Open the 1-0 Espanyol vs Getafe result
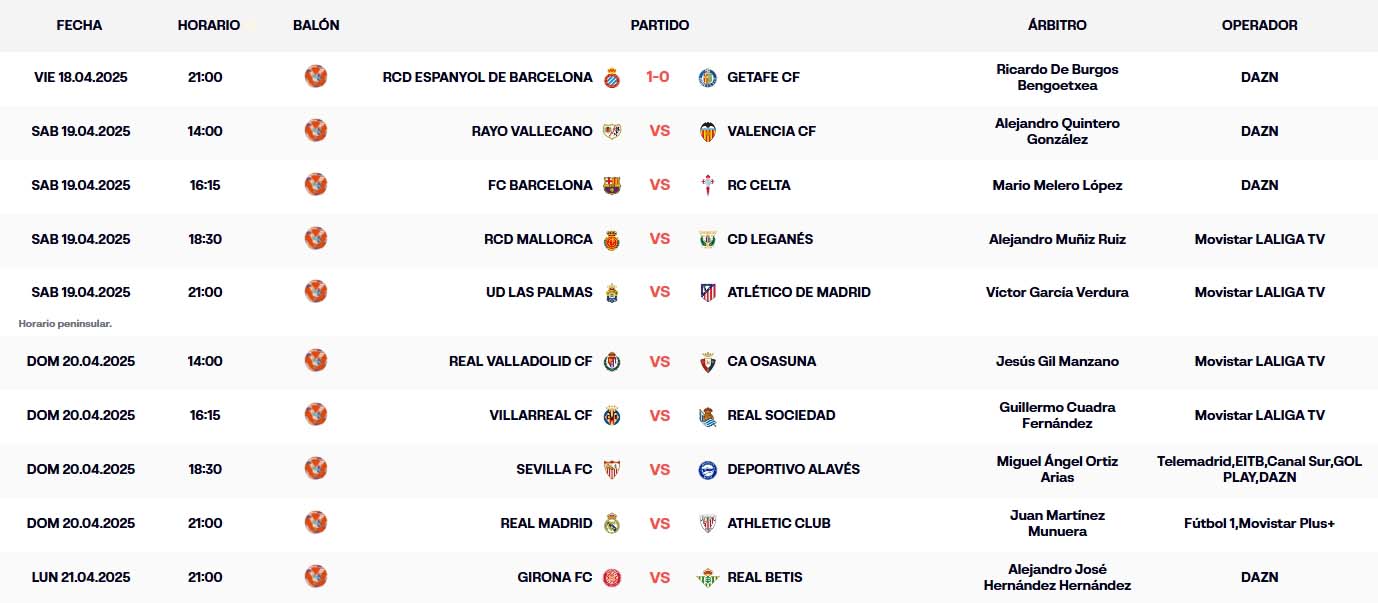Image resolution: width=1378 pixels, height=603 pixels. [658, 77]
